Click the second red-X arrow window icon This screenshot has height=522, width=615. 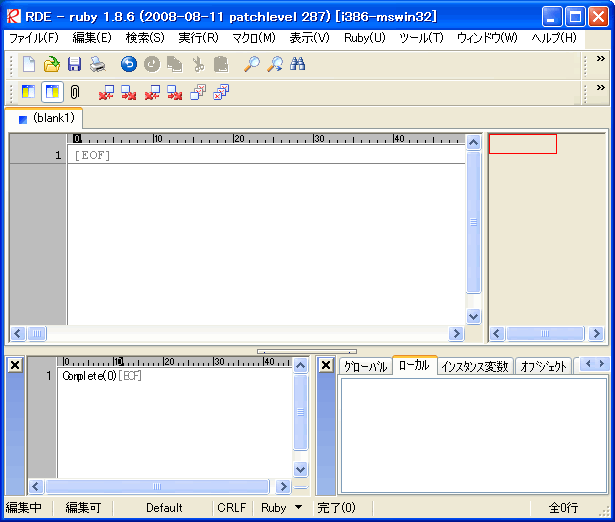tap(129, 93)
